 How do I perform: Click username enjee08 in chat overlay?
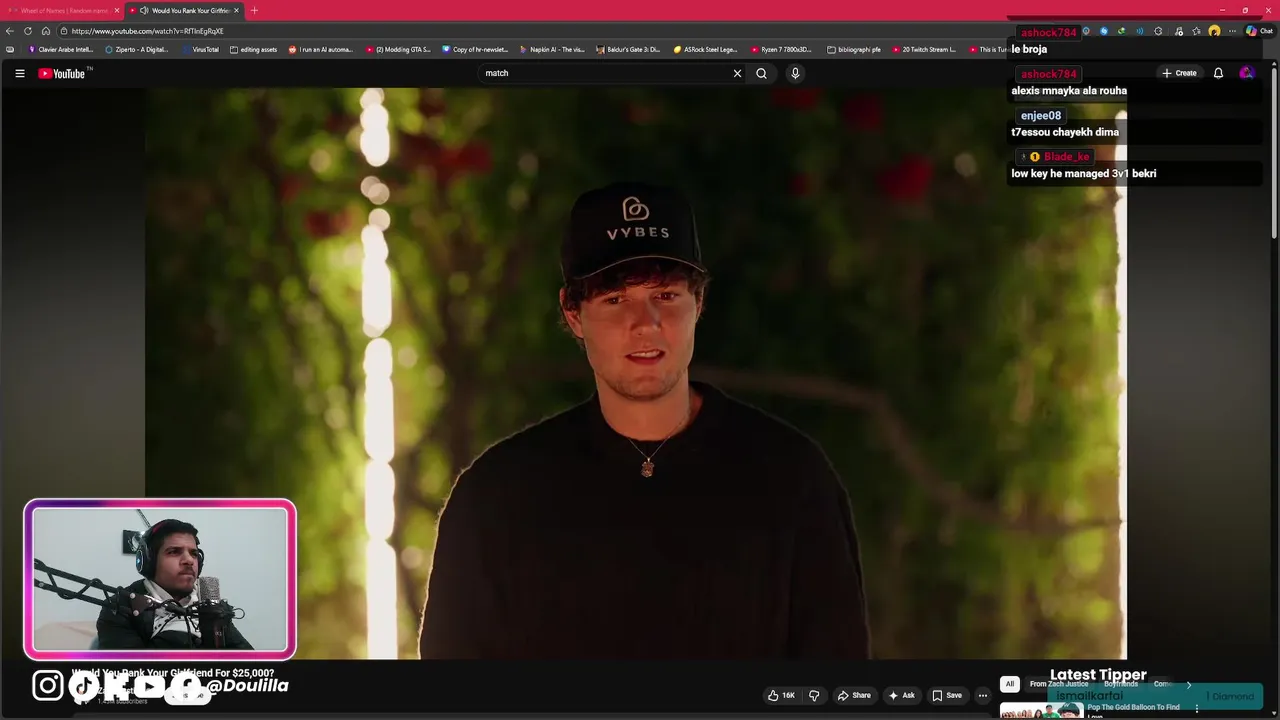pos(1041,116)
